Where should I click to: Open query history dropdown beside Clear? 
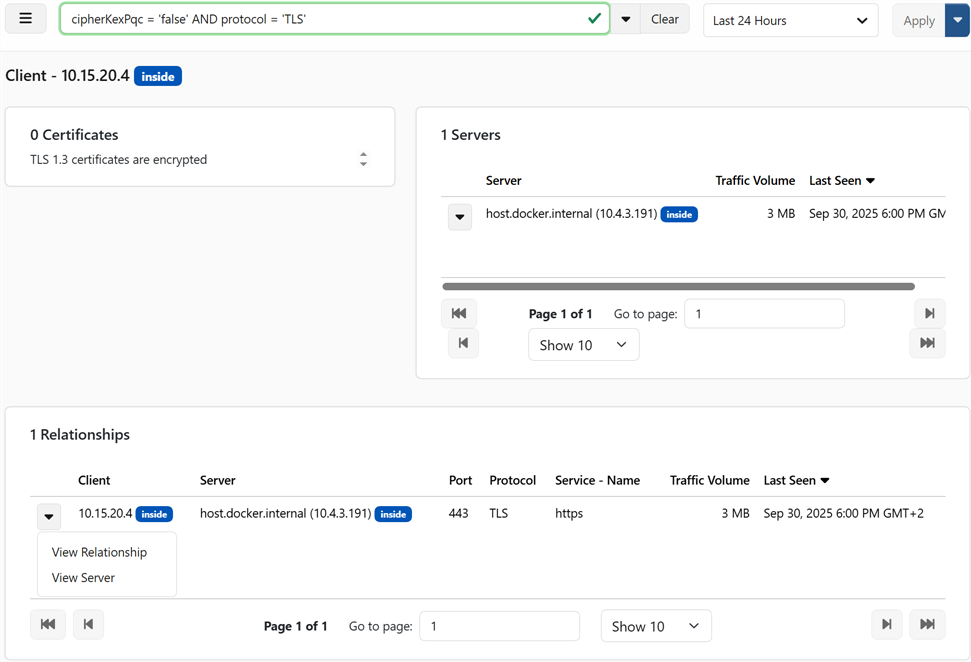pos(626,19)
